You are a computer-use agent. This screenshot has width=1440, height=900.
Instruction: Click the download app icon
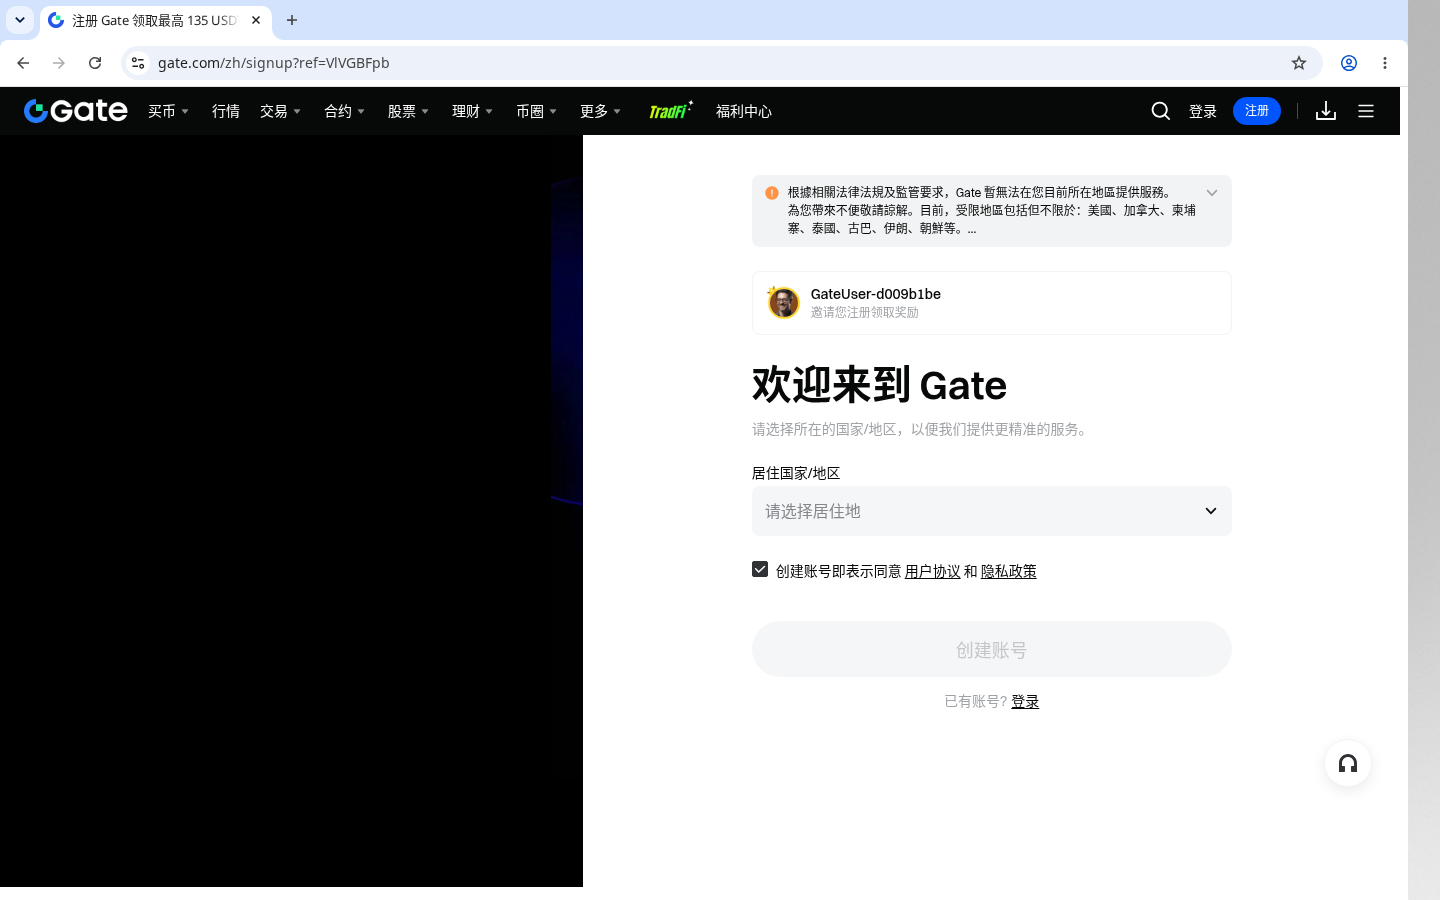pyautogui.click(x=1326, y=111)
